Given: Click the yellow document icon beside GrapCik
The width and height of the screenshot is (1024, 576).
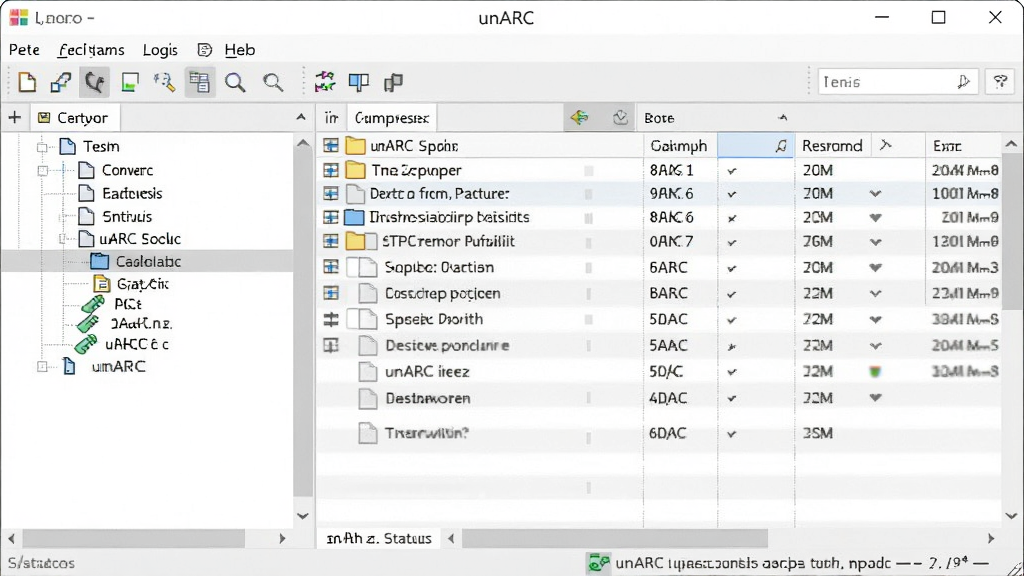Looking at the screenshot, I should [101, 283].
